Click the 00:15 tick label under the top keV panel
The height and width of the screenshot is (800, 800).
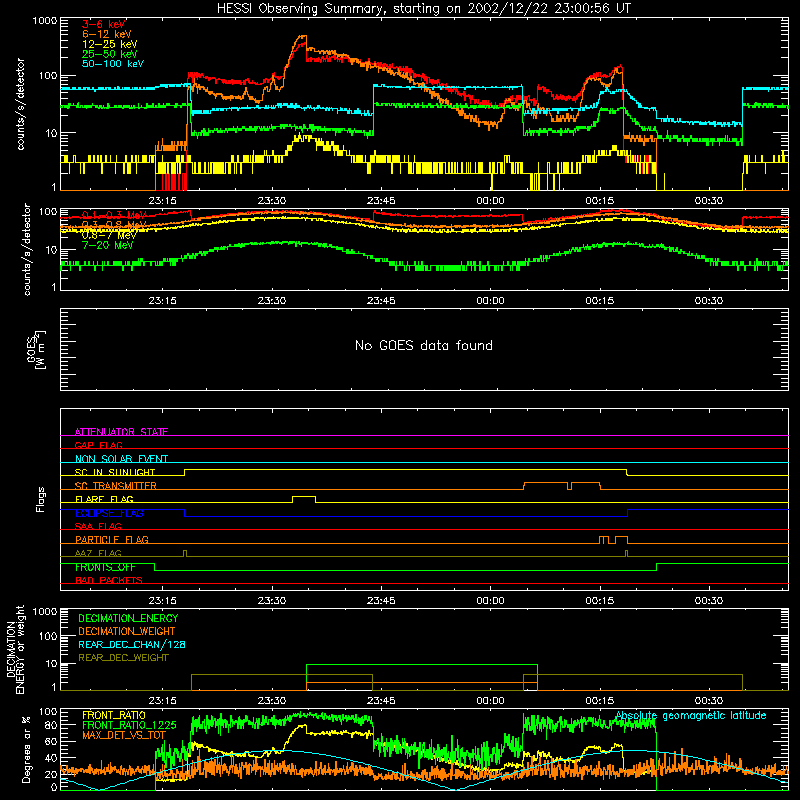click(x=599, y=201)
